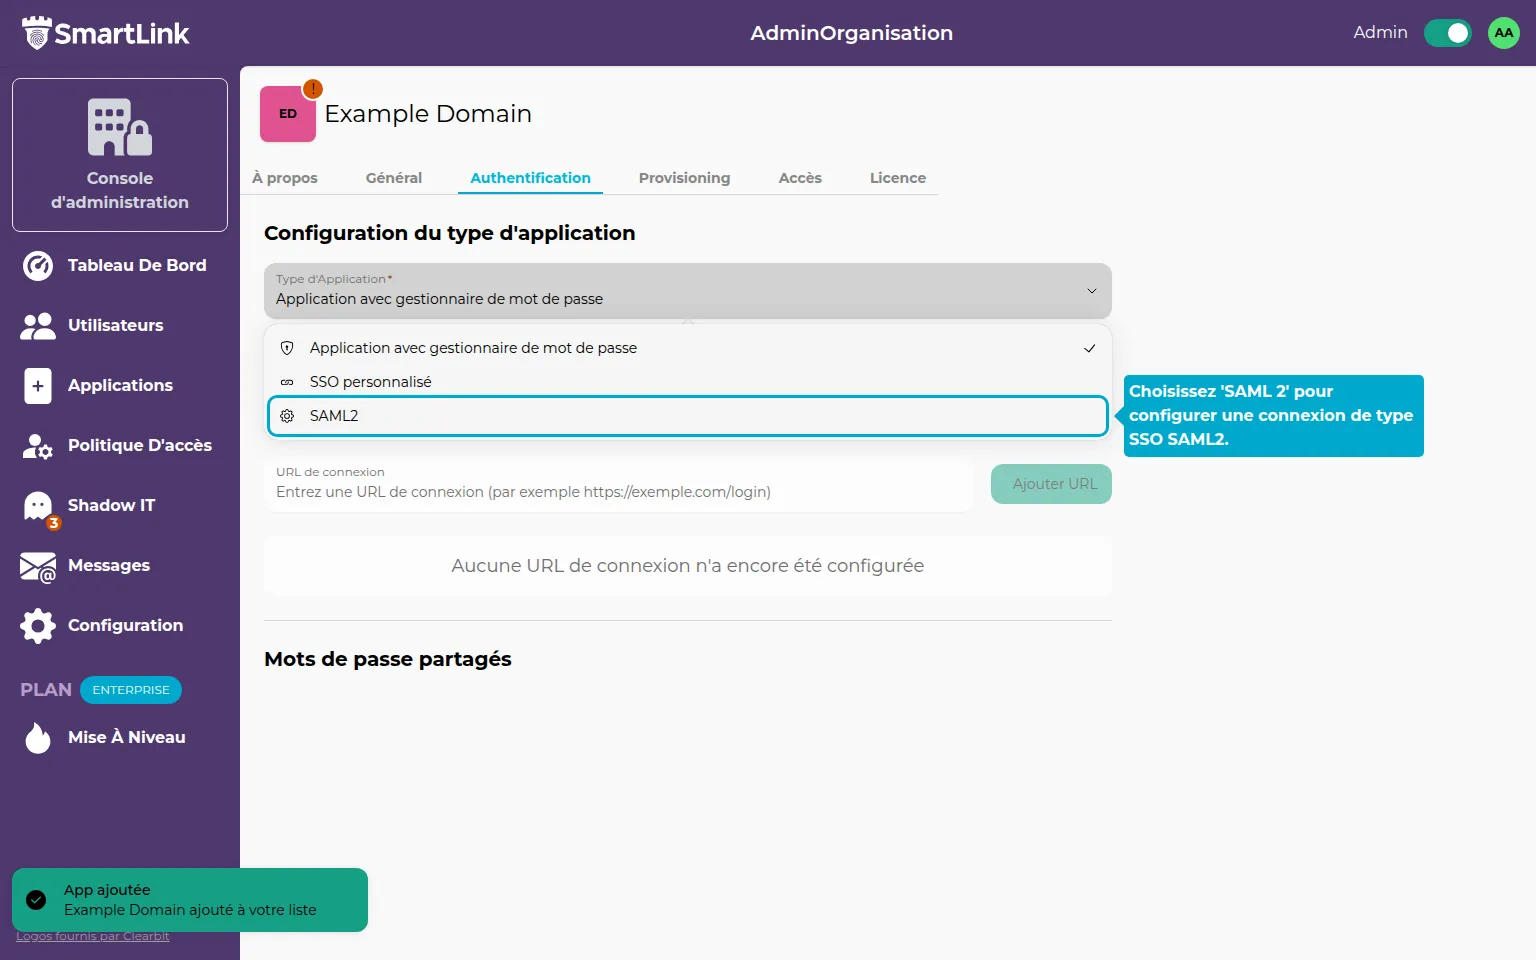Open Applications using the plus icon
This screenshot has width=1536, height=960.
38,386
